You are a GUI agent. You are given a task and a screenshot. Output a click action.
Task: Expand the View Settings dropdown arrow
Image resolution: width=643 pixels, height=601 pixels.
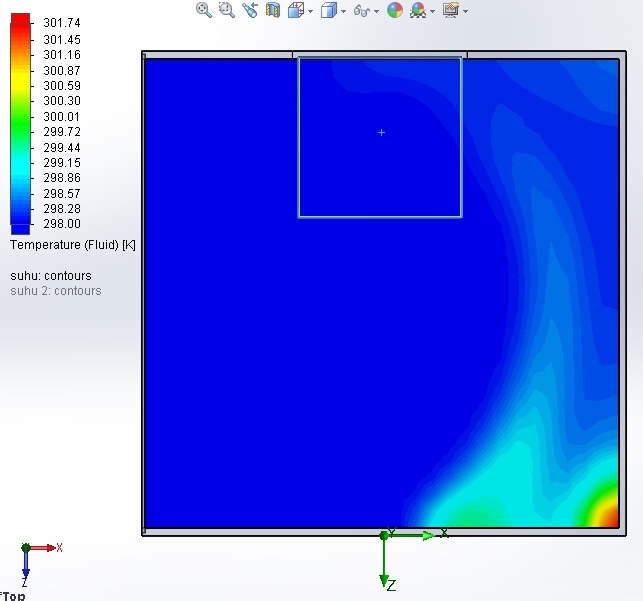(465, 11)
